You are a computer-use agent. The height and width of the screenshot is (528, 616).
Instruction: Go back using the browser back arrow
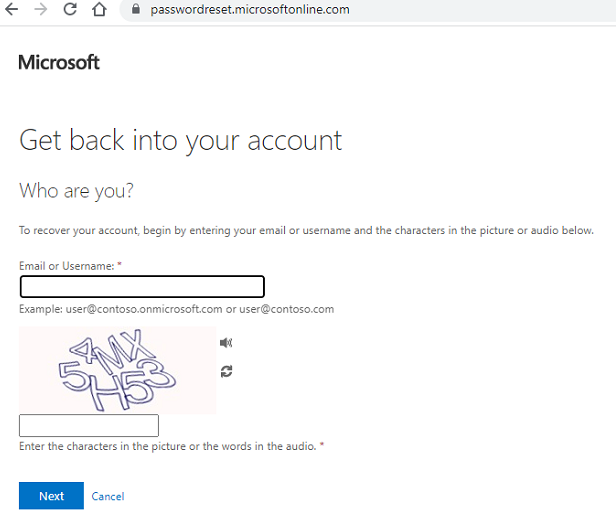[11, 9]
